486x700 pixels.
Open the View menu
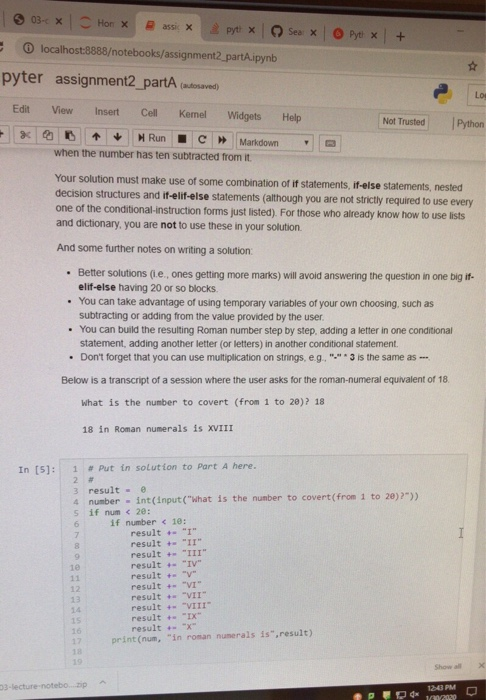click(x=62, y=110)
